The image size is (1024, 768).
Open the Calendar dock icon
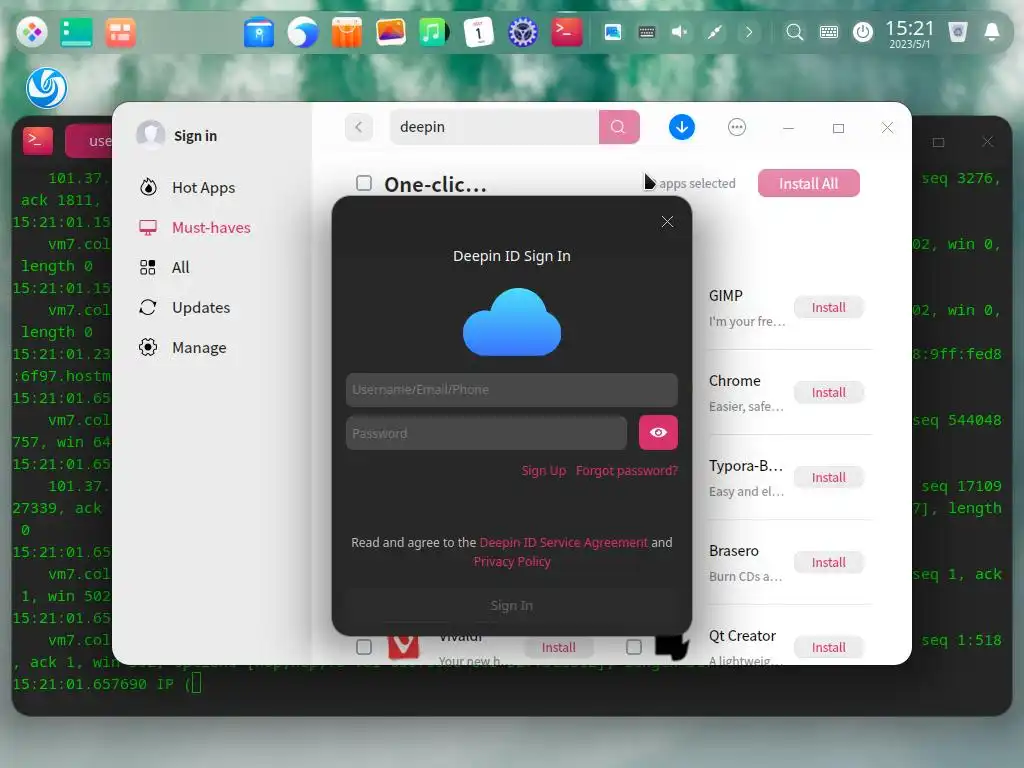click(x=478, y=32)
